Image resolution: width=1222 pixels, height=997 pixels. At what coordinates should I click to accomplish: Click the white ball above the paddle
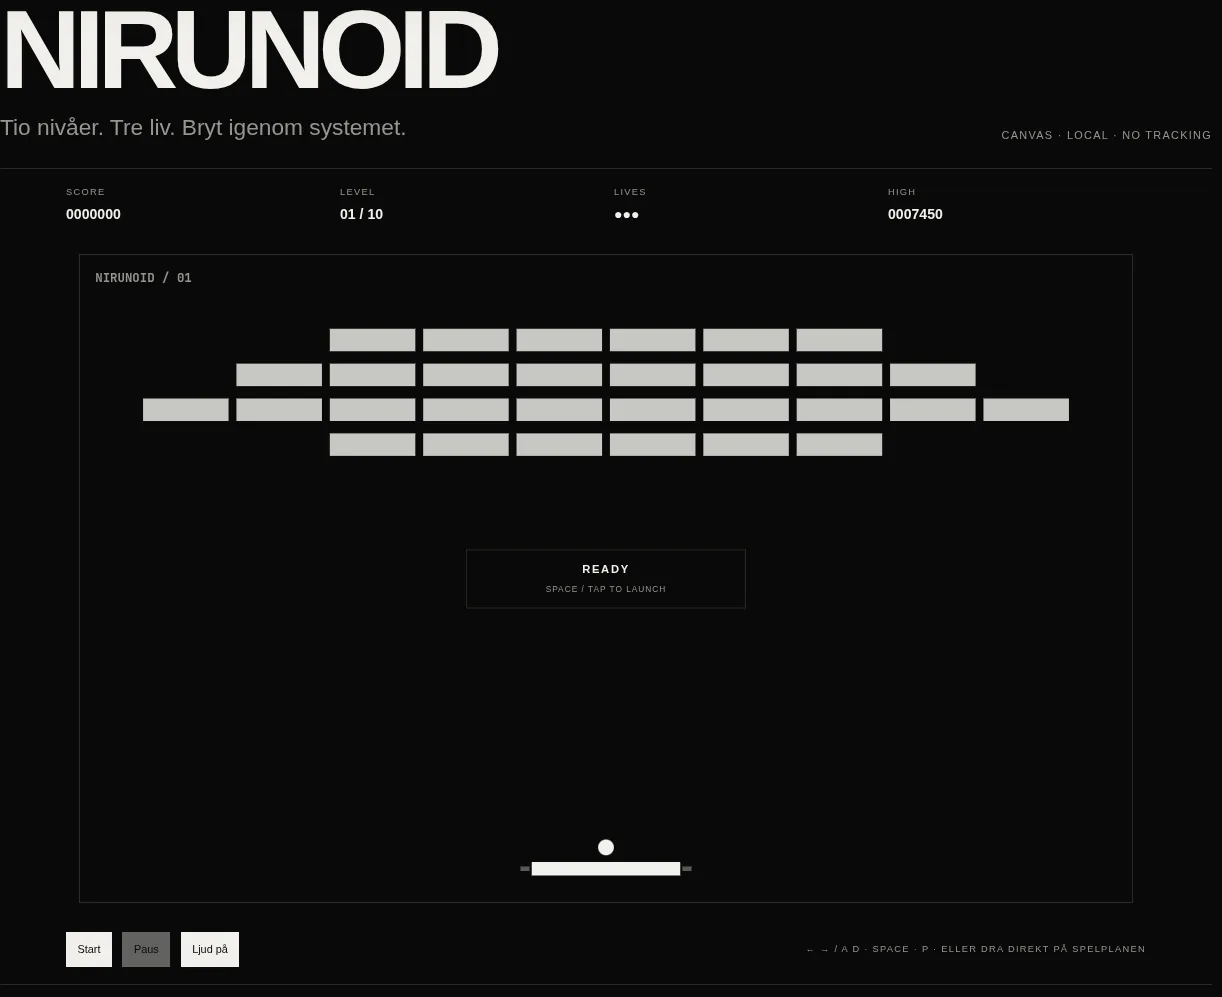[x=606, y=847]
